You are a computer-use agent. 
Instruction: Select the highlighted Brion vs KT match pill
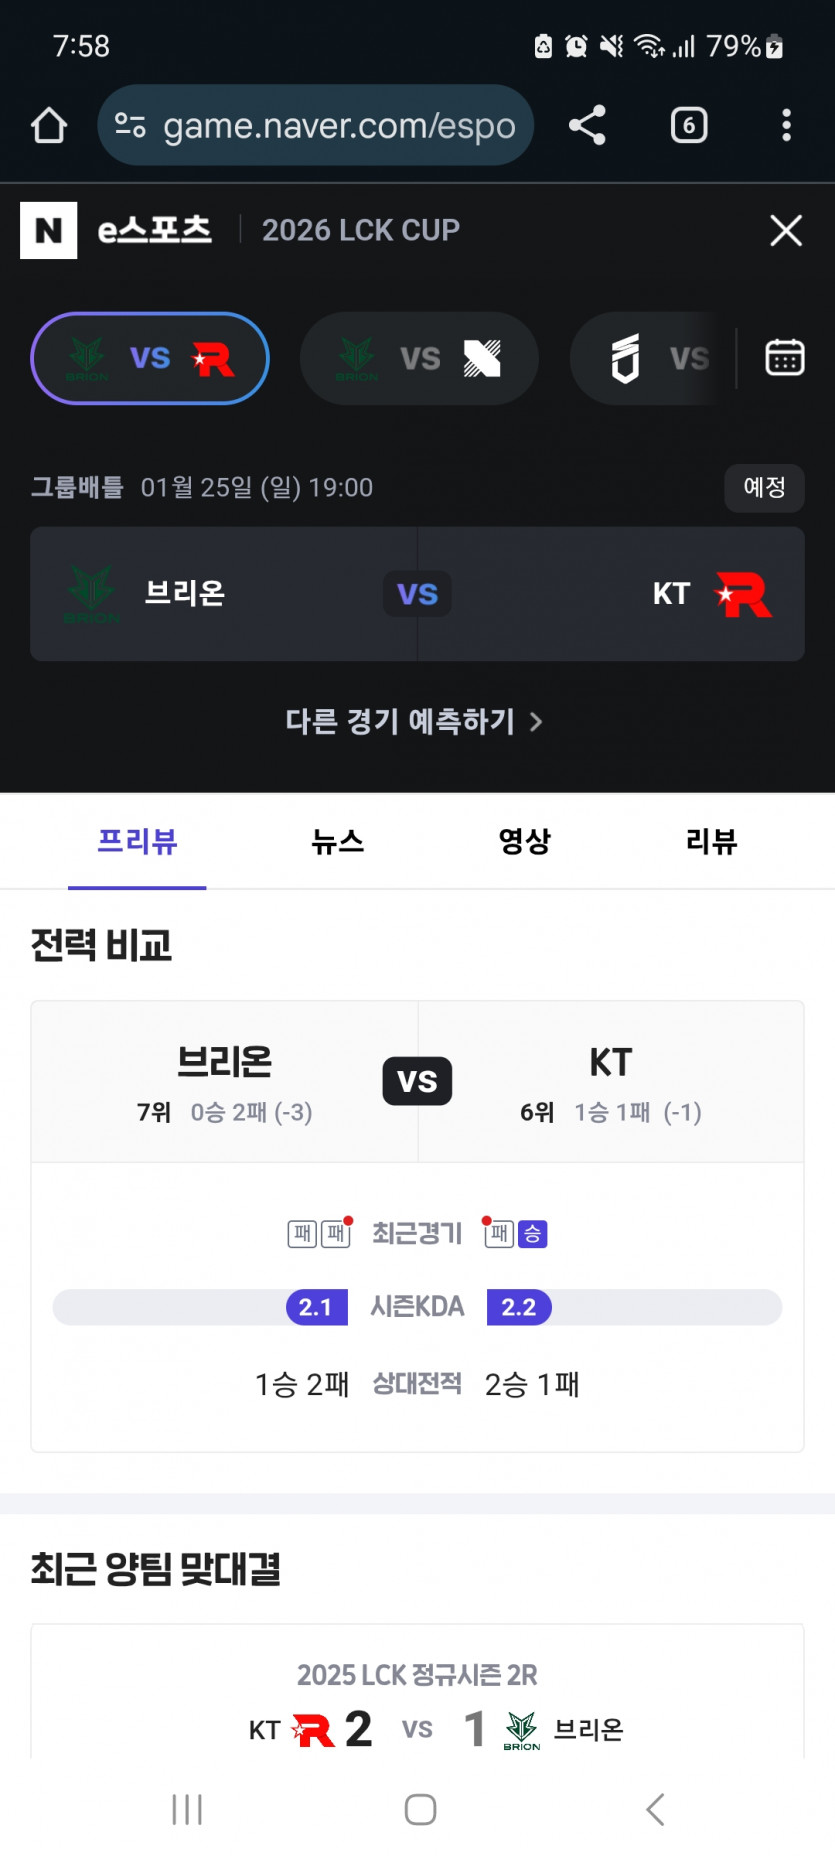(x=149, y=358)
